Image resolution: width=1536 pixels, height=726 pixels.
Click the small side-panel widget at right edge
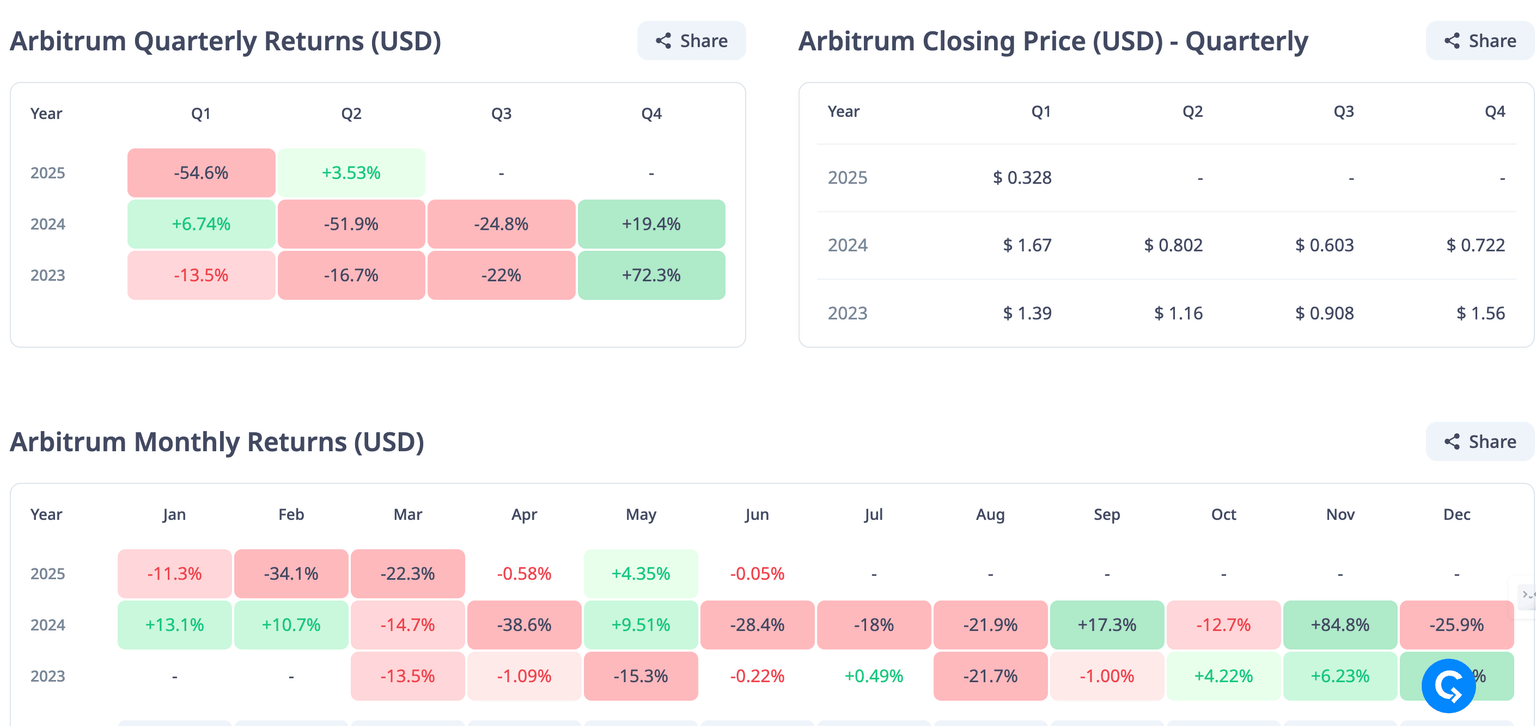tap(1527, 595)
